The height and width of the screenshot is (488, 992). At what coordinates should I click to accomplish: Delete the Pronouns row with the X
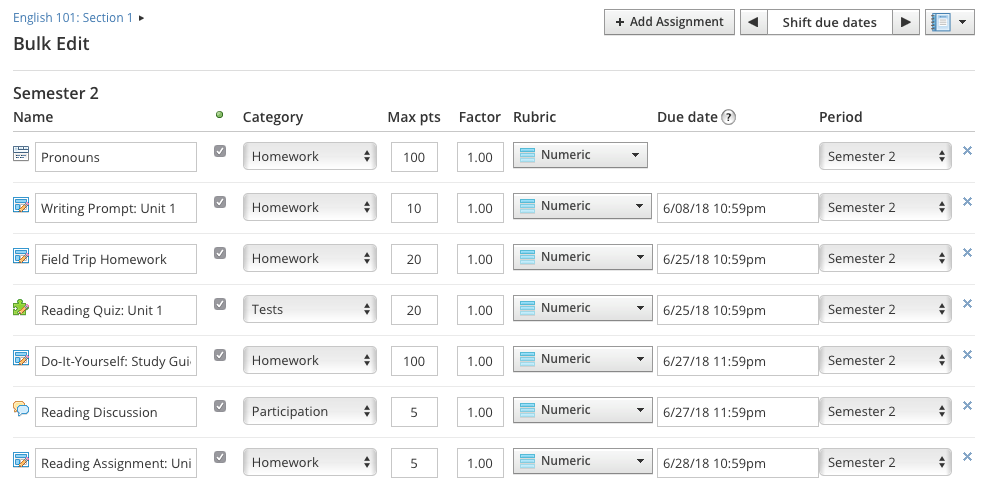966,151
